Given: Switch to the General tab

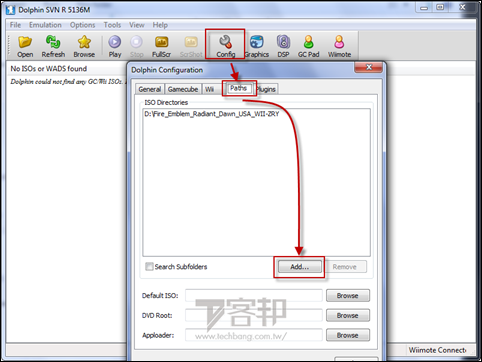Looking at the screenshot, I should click(150, 89).
